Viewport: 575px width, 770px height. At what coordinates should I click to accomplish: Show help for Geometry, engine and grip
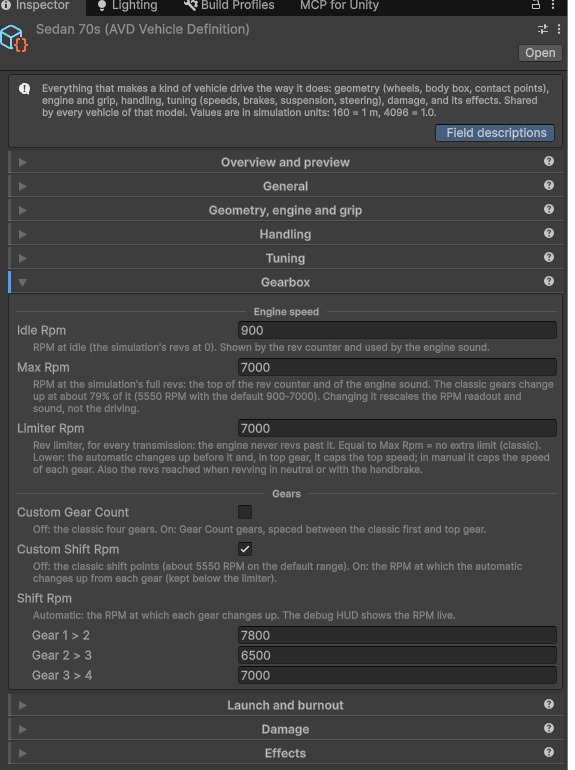[x=549, y=209]
